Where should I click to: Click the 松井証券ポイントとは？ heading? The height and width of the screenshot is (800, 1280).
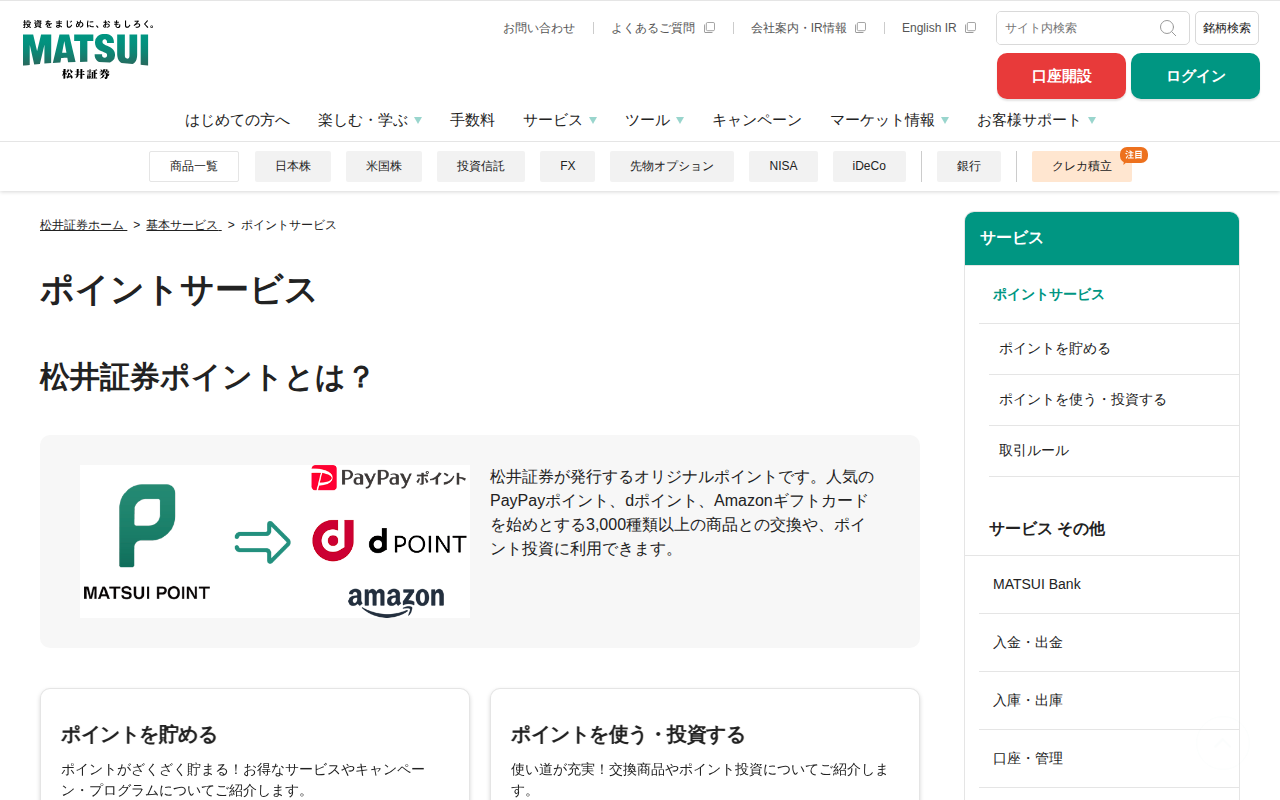pyautogui.click(x=206, y=378)
